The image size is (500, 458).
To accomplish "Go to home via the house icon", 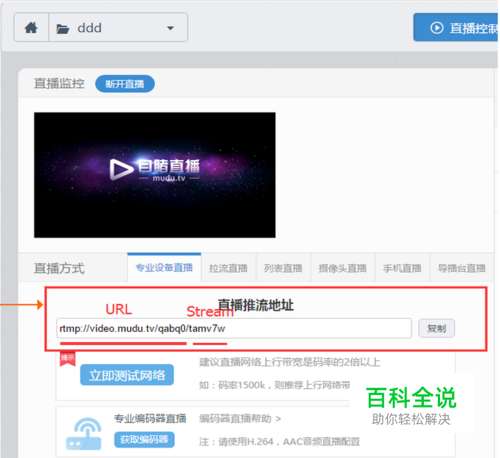I will pyautogui.click(x=31, y=27).
